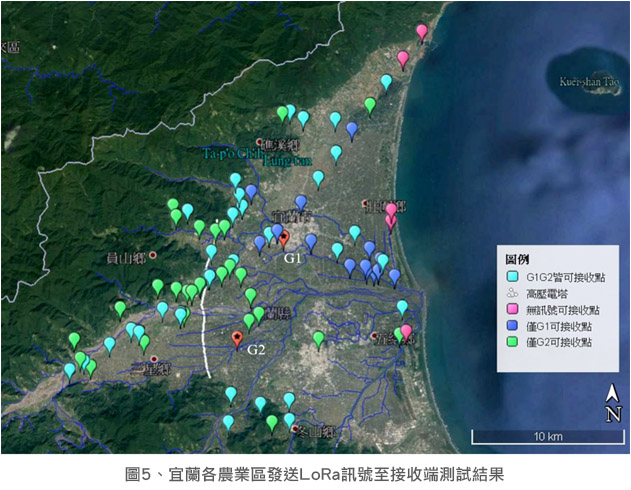Click the 高壓電塔 tower legend icon
This screenshot has width=631, height=490.
coord(512,293)
